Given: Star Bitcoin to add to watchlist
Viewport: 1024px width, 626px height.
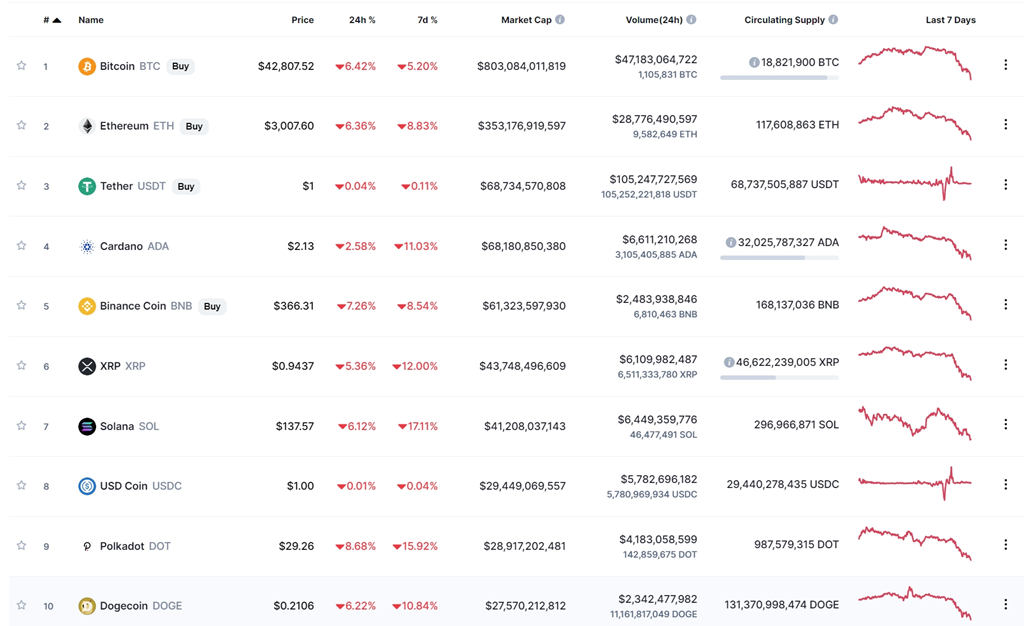Looking at the screenshot, I should 21,66.
